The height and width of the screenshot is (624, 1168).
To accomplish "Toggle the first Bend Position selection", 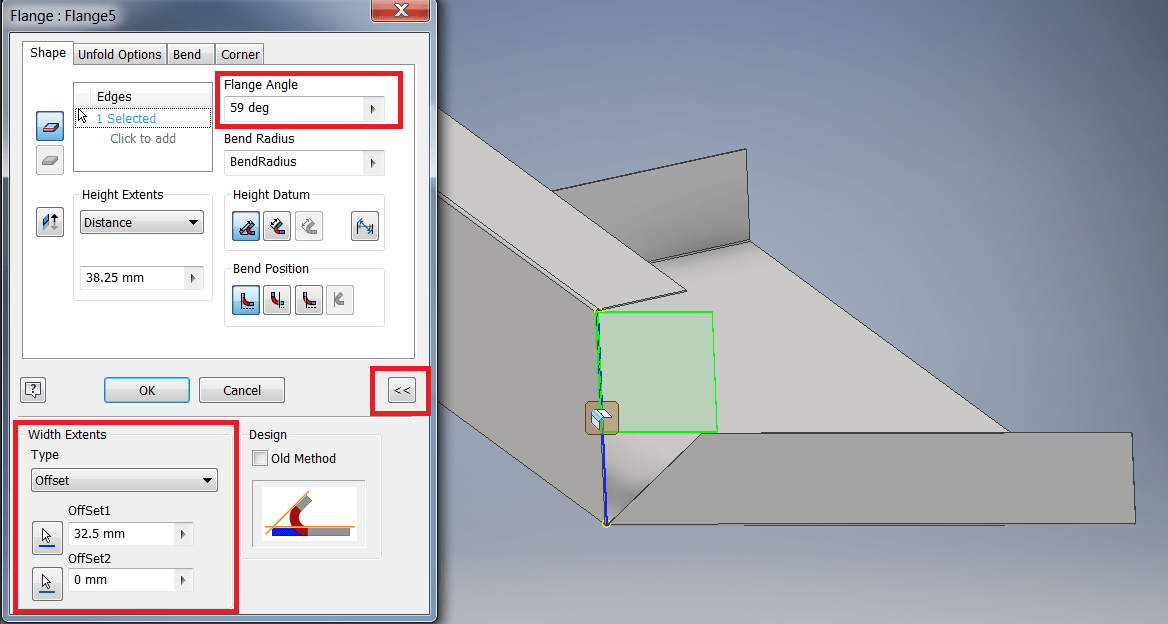I will (245, 299).
